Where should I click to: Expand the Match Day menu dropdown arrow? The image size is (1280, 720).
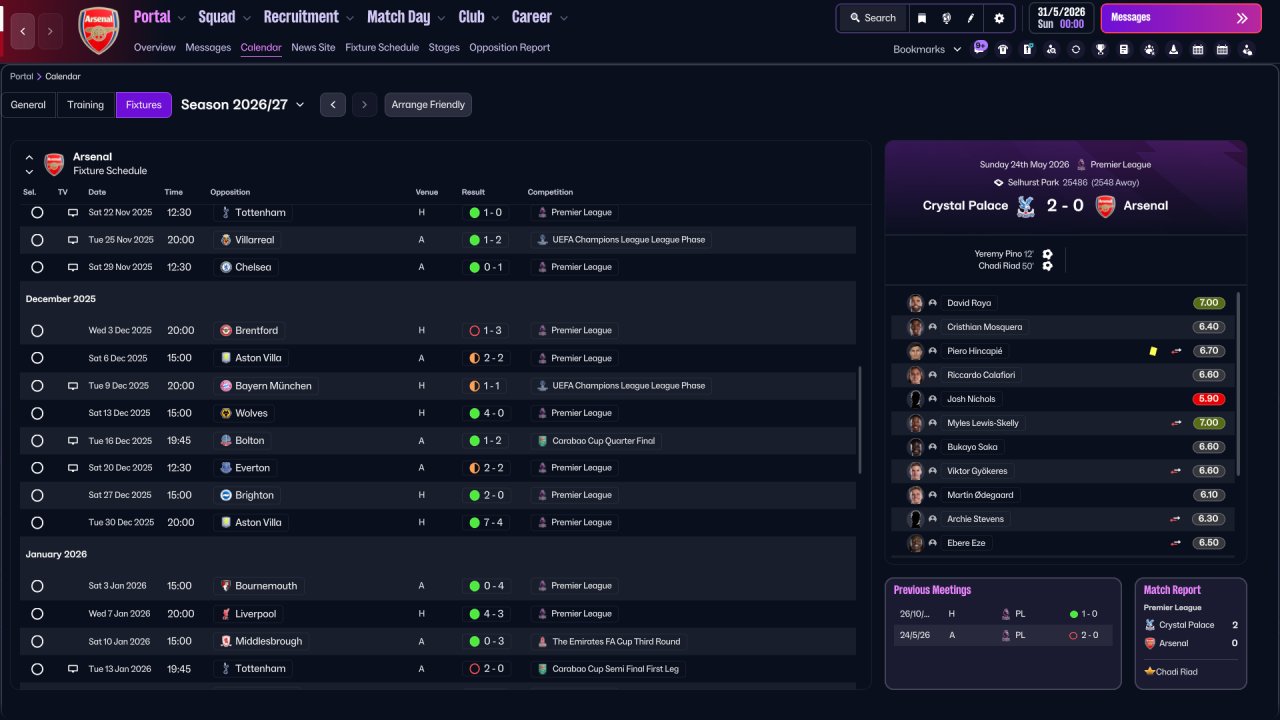(x=441, y=18)
